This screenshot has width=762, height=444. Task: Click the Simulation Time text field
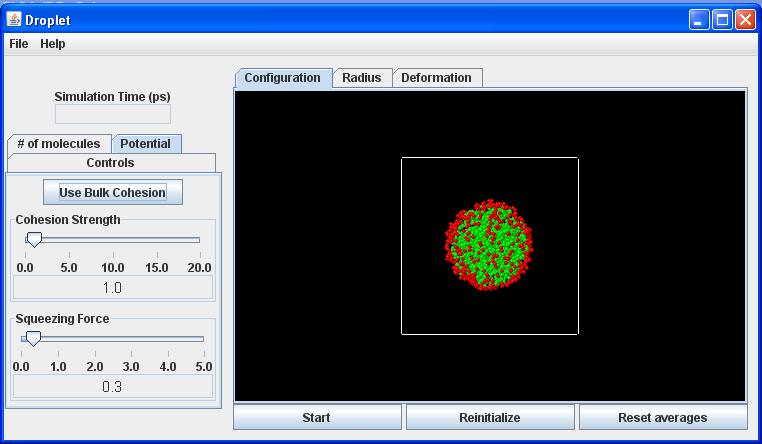click(x=112, y=114)
